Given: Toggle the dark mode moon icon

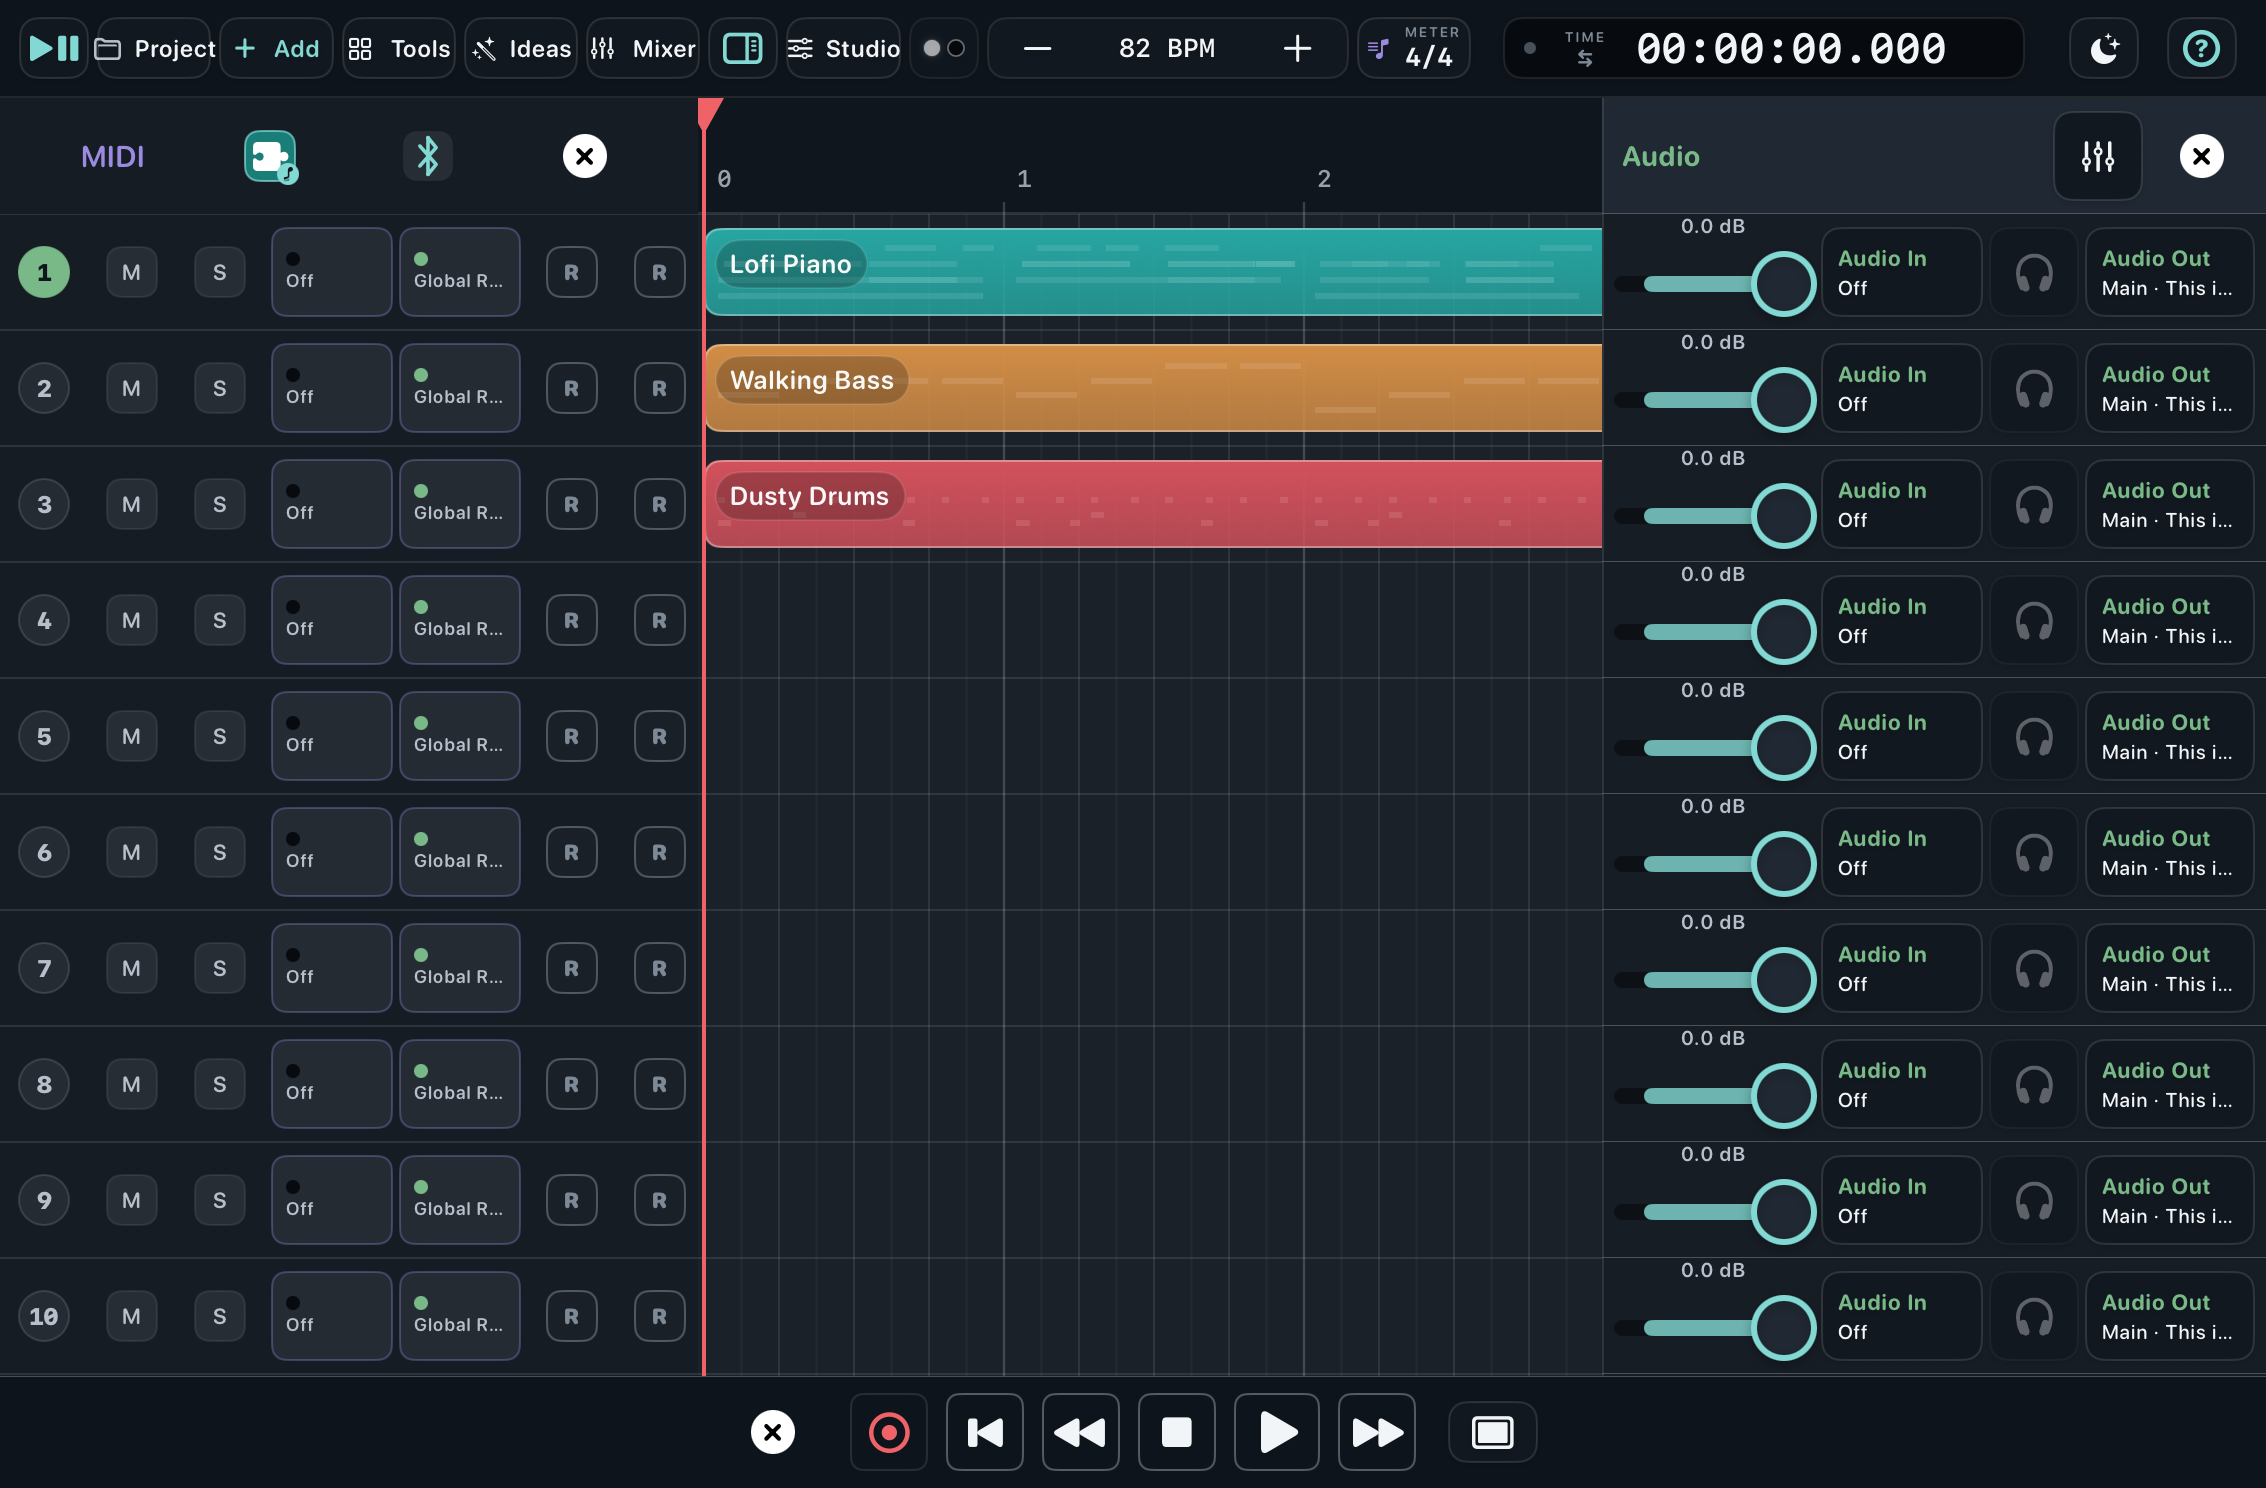Looking at the screenshot, I should point(2104,48).
